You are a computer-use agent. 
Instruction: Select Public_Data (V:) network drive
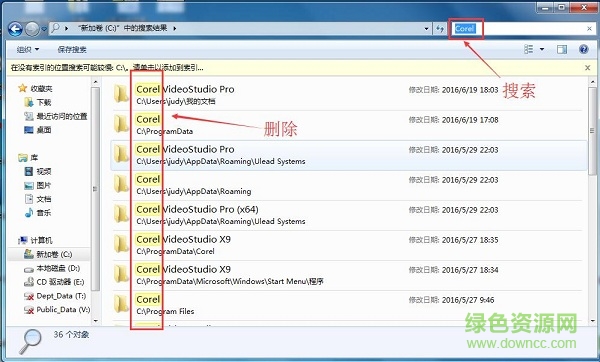tap(63, 309)
